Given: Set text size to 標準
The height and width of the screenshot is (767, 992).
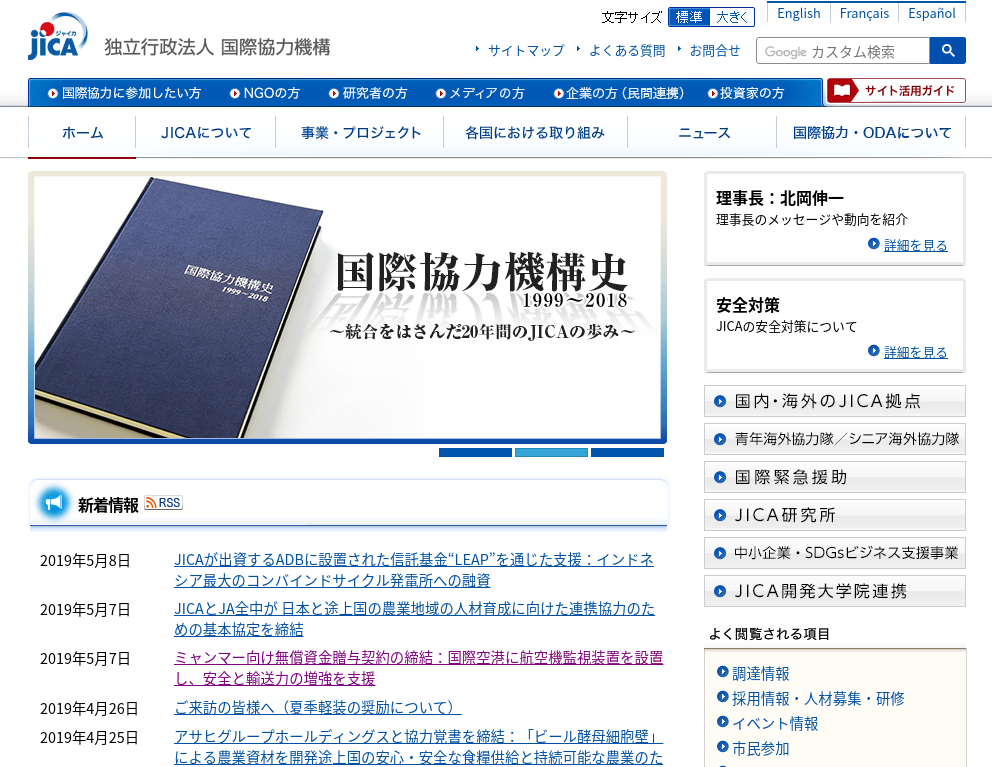Looking at the screenshot, I should click(689, 17).
